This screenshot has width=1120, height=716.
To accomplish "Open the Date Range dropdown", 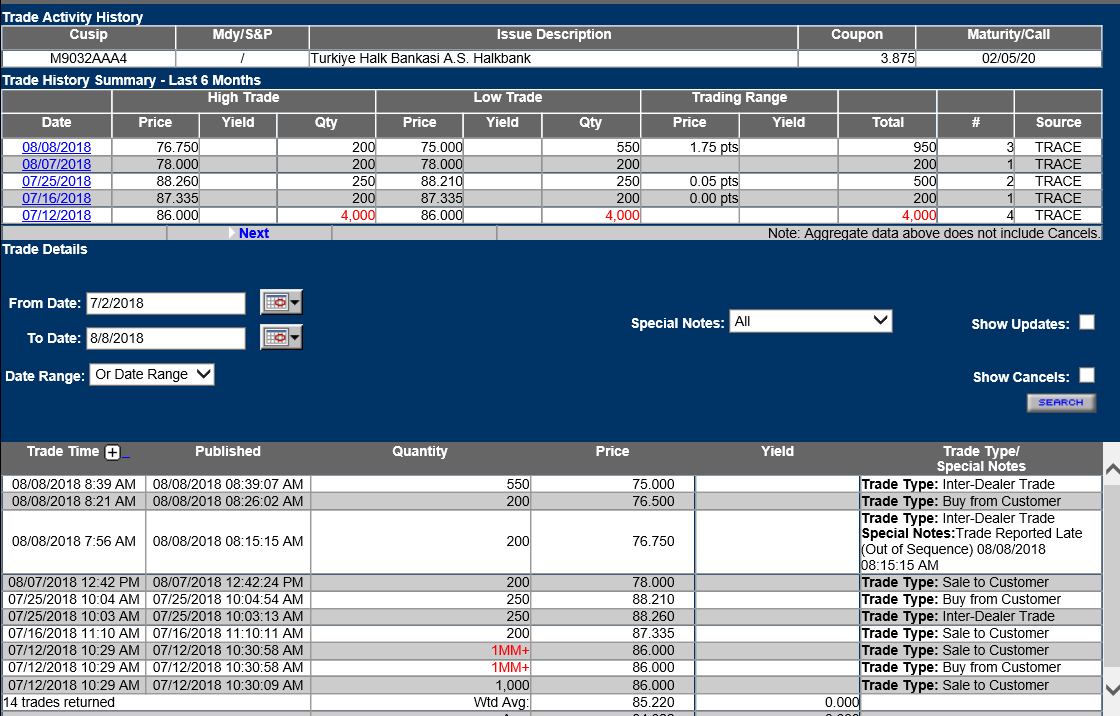I will click(x=151, y=374).
